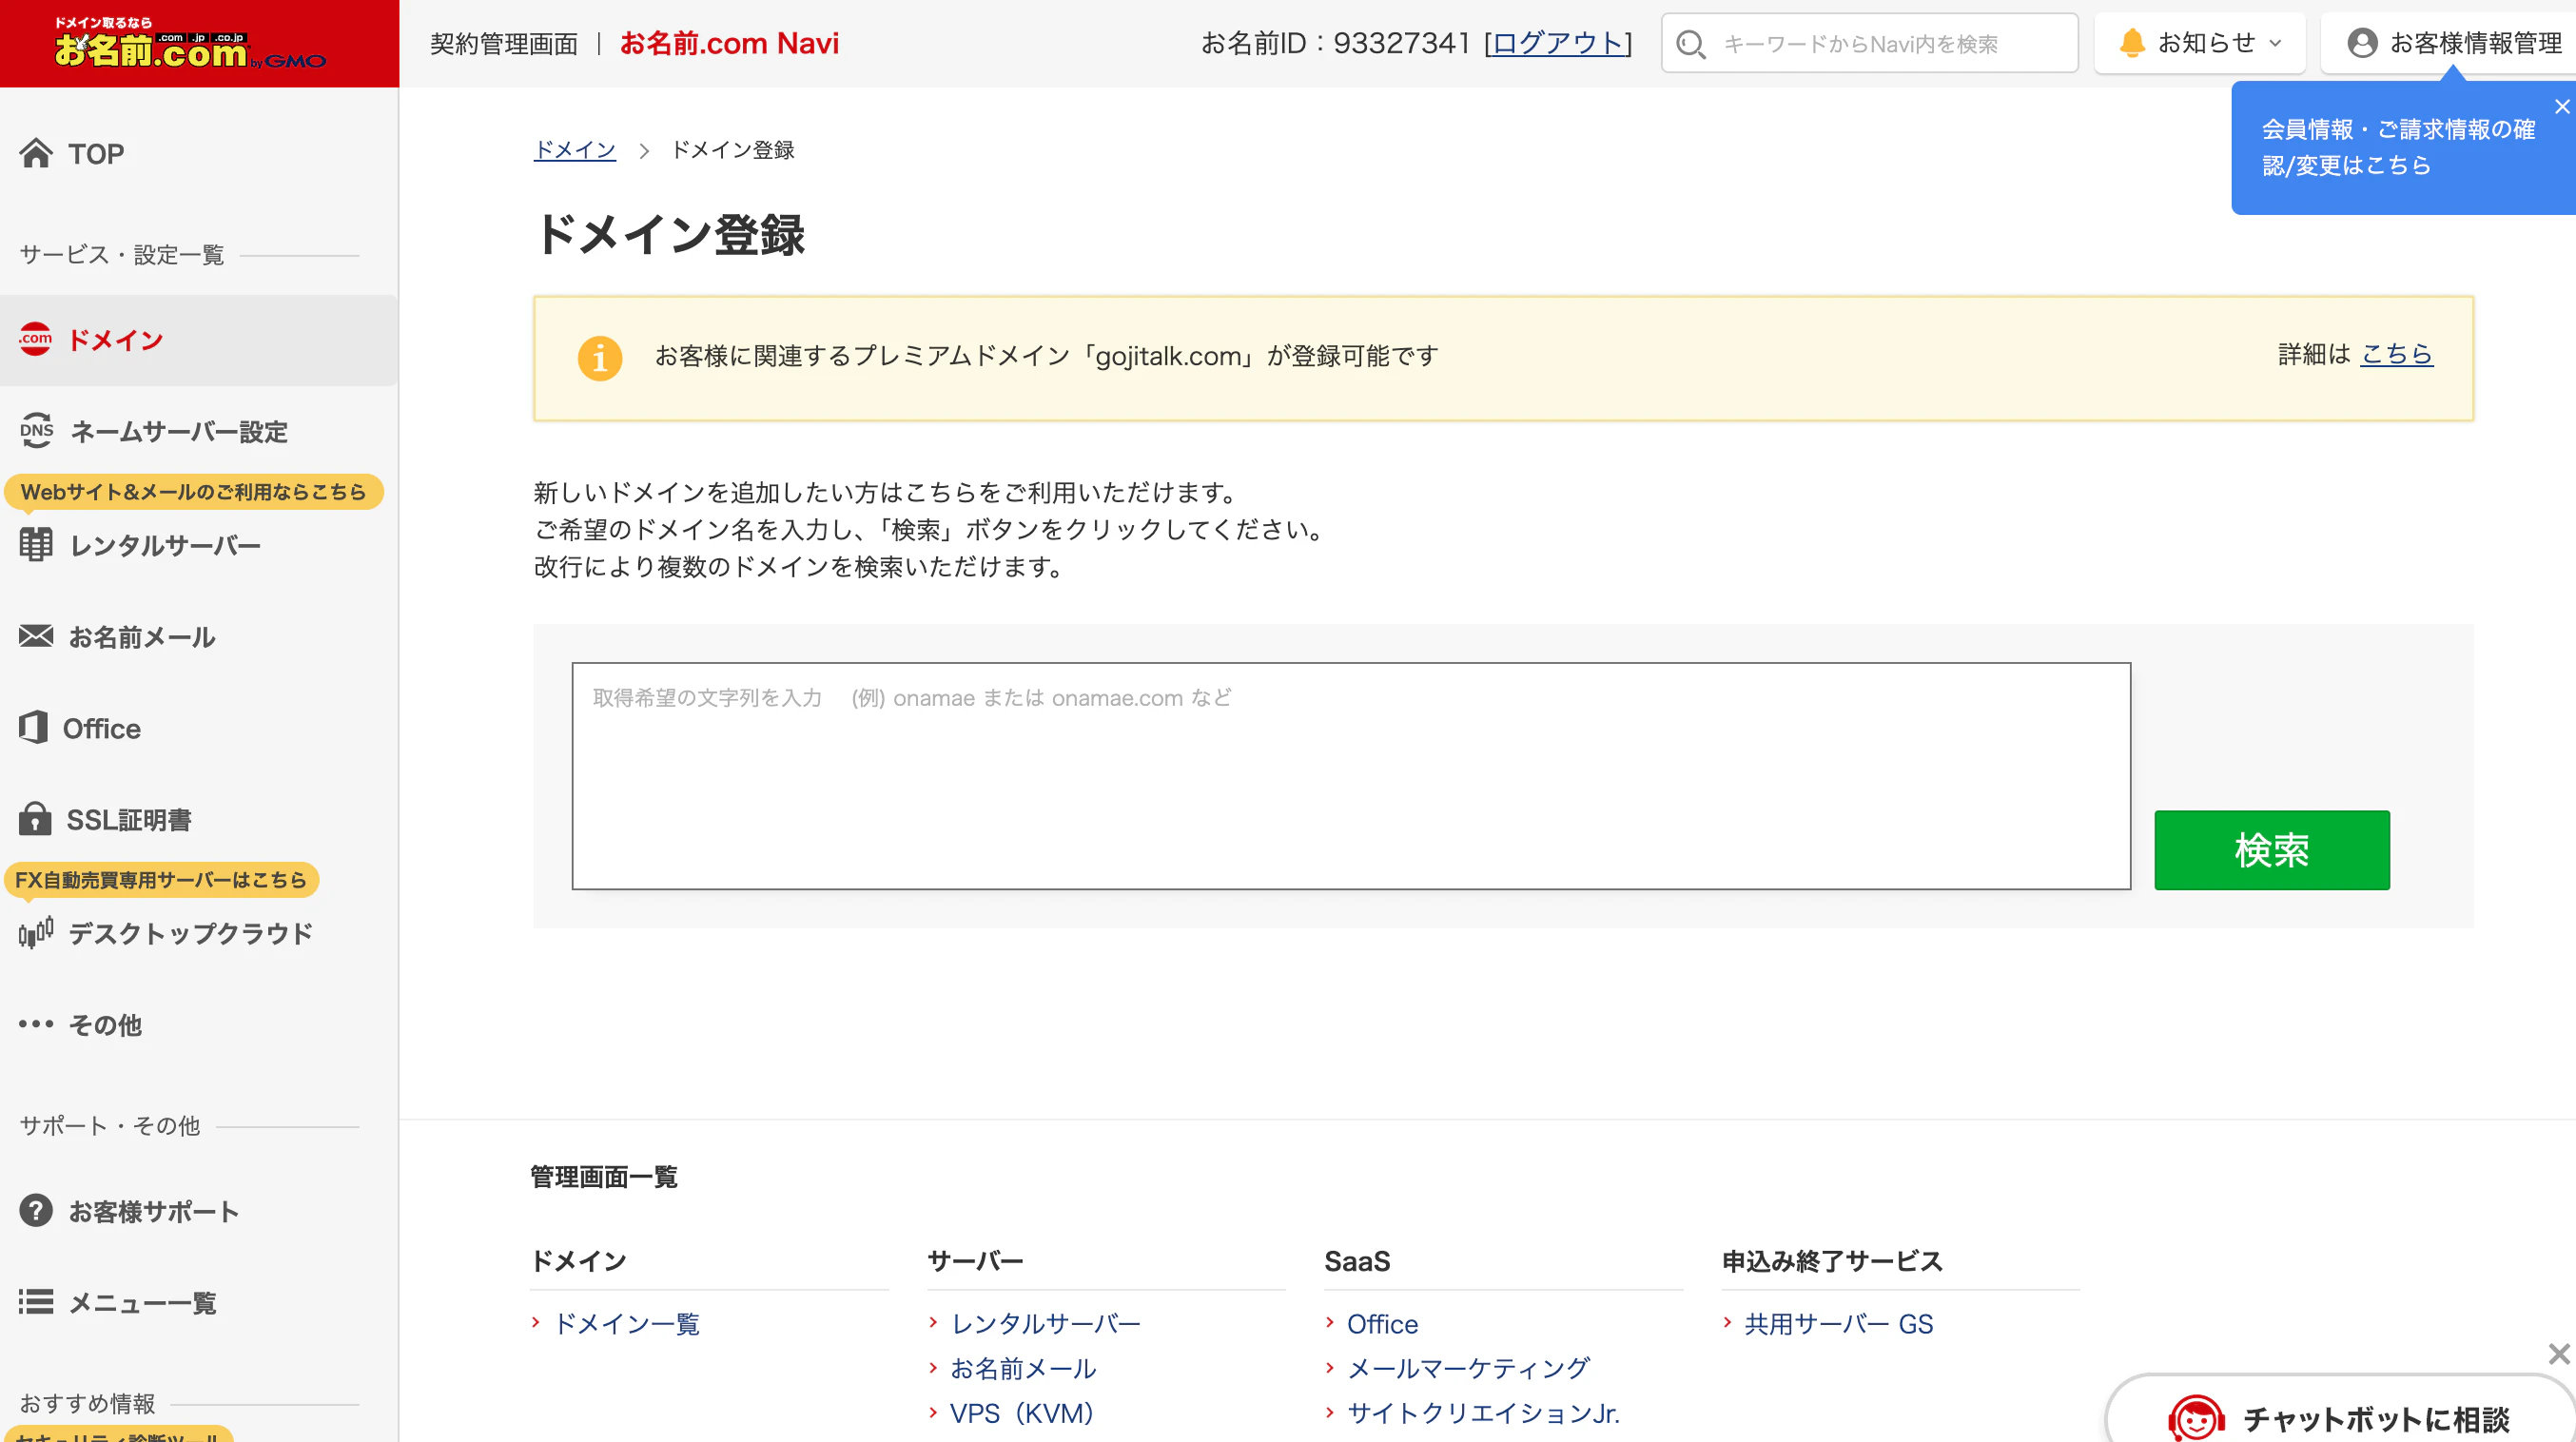Click the VPS (KVM) footer link
This screenshot has height=1442, width=2576.
(1022, 1413)
